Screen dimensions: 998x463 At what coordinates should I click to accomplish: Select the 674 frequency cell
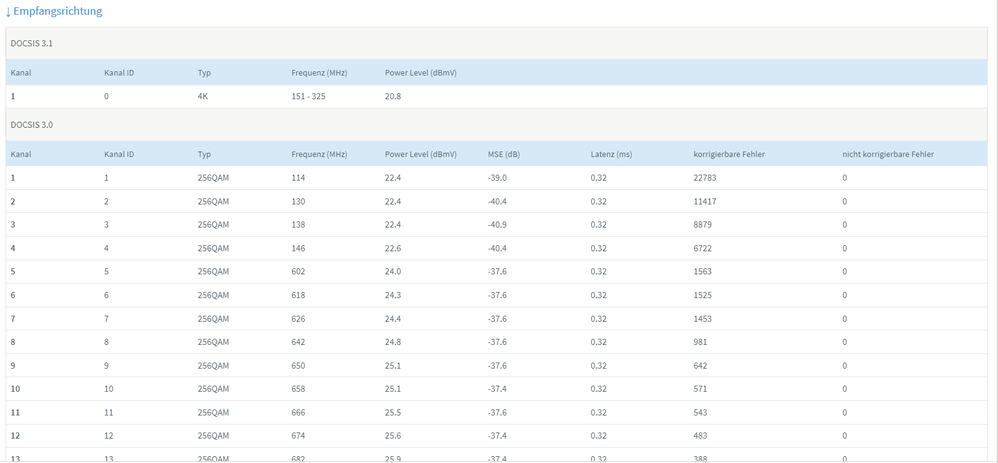coord(298,436)
